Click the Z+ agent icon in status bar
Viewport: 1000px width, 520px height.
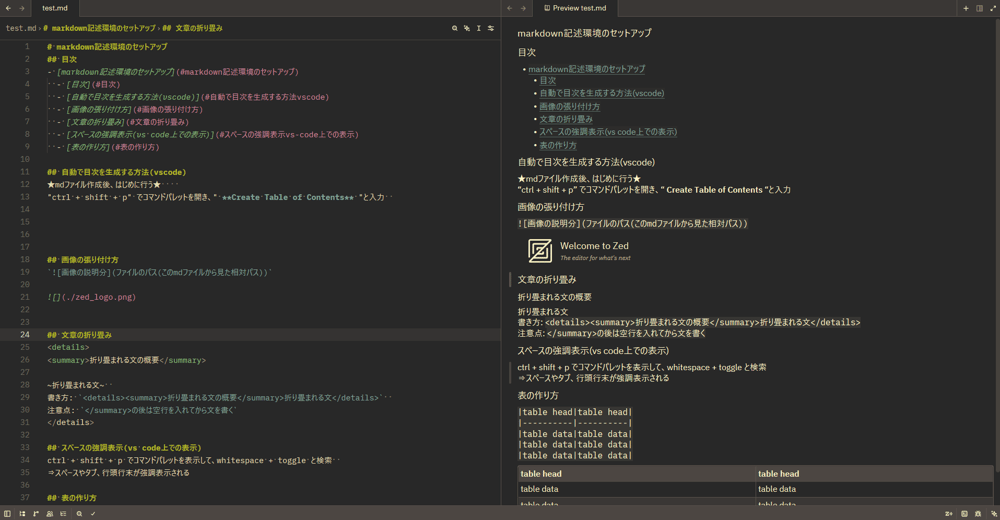tap(948, 513)
